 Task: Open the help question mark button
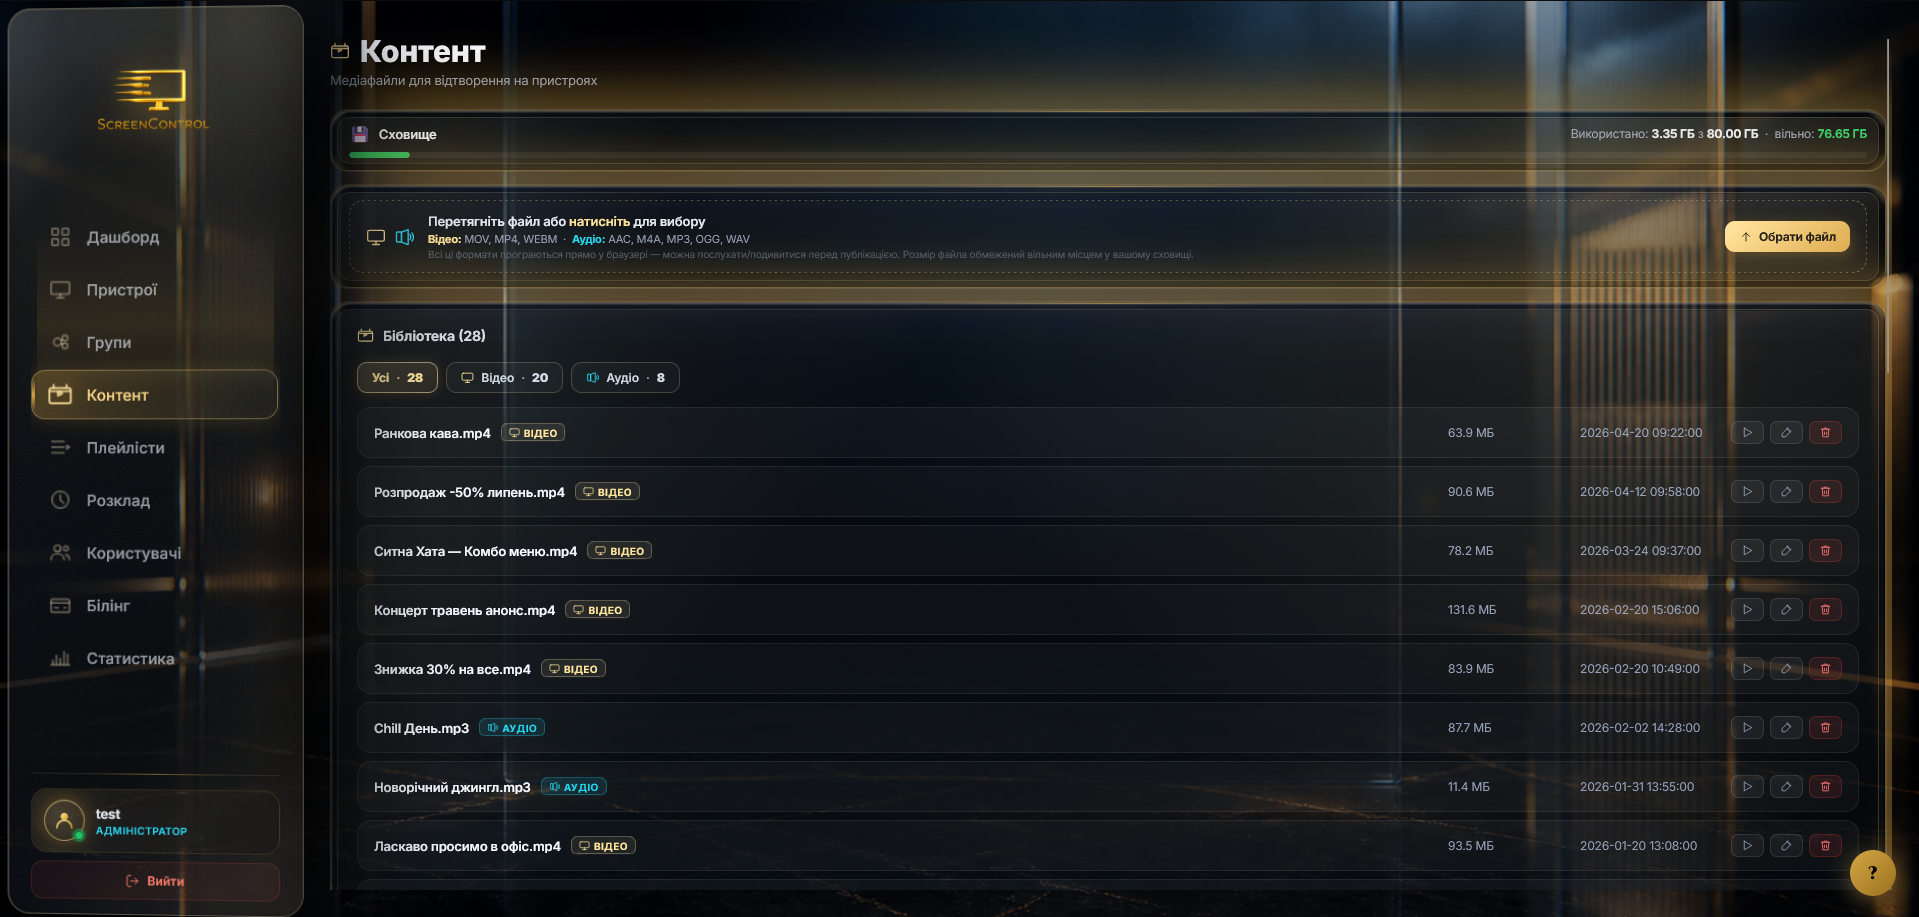tap(1872, 872)
